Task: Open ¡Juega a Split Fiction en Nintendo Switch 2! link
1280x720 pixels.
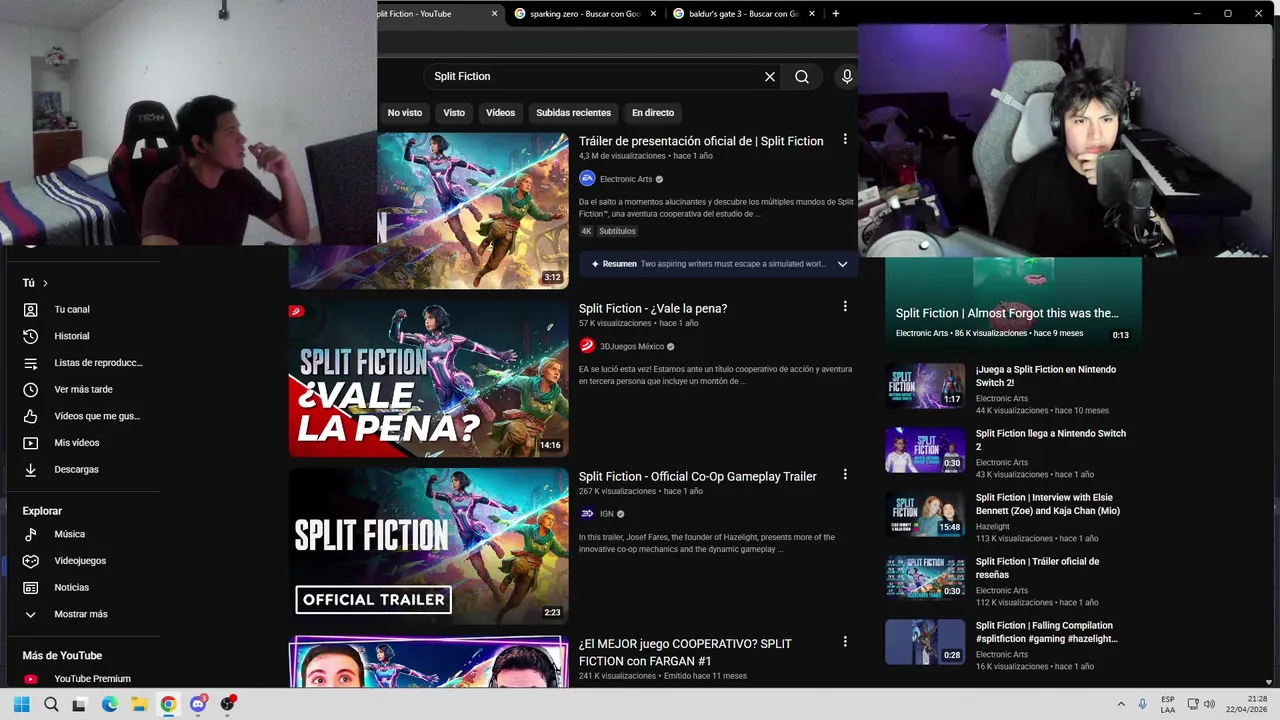Action: (1046, 376)
